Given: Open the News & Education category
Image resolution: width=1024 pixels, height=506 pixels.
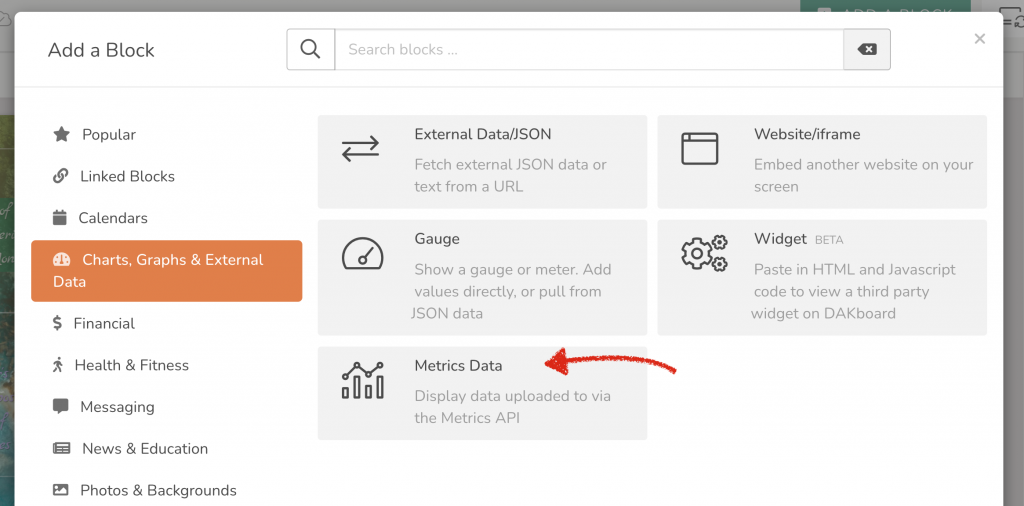Looking at the screenshot, I should (167, 449).
